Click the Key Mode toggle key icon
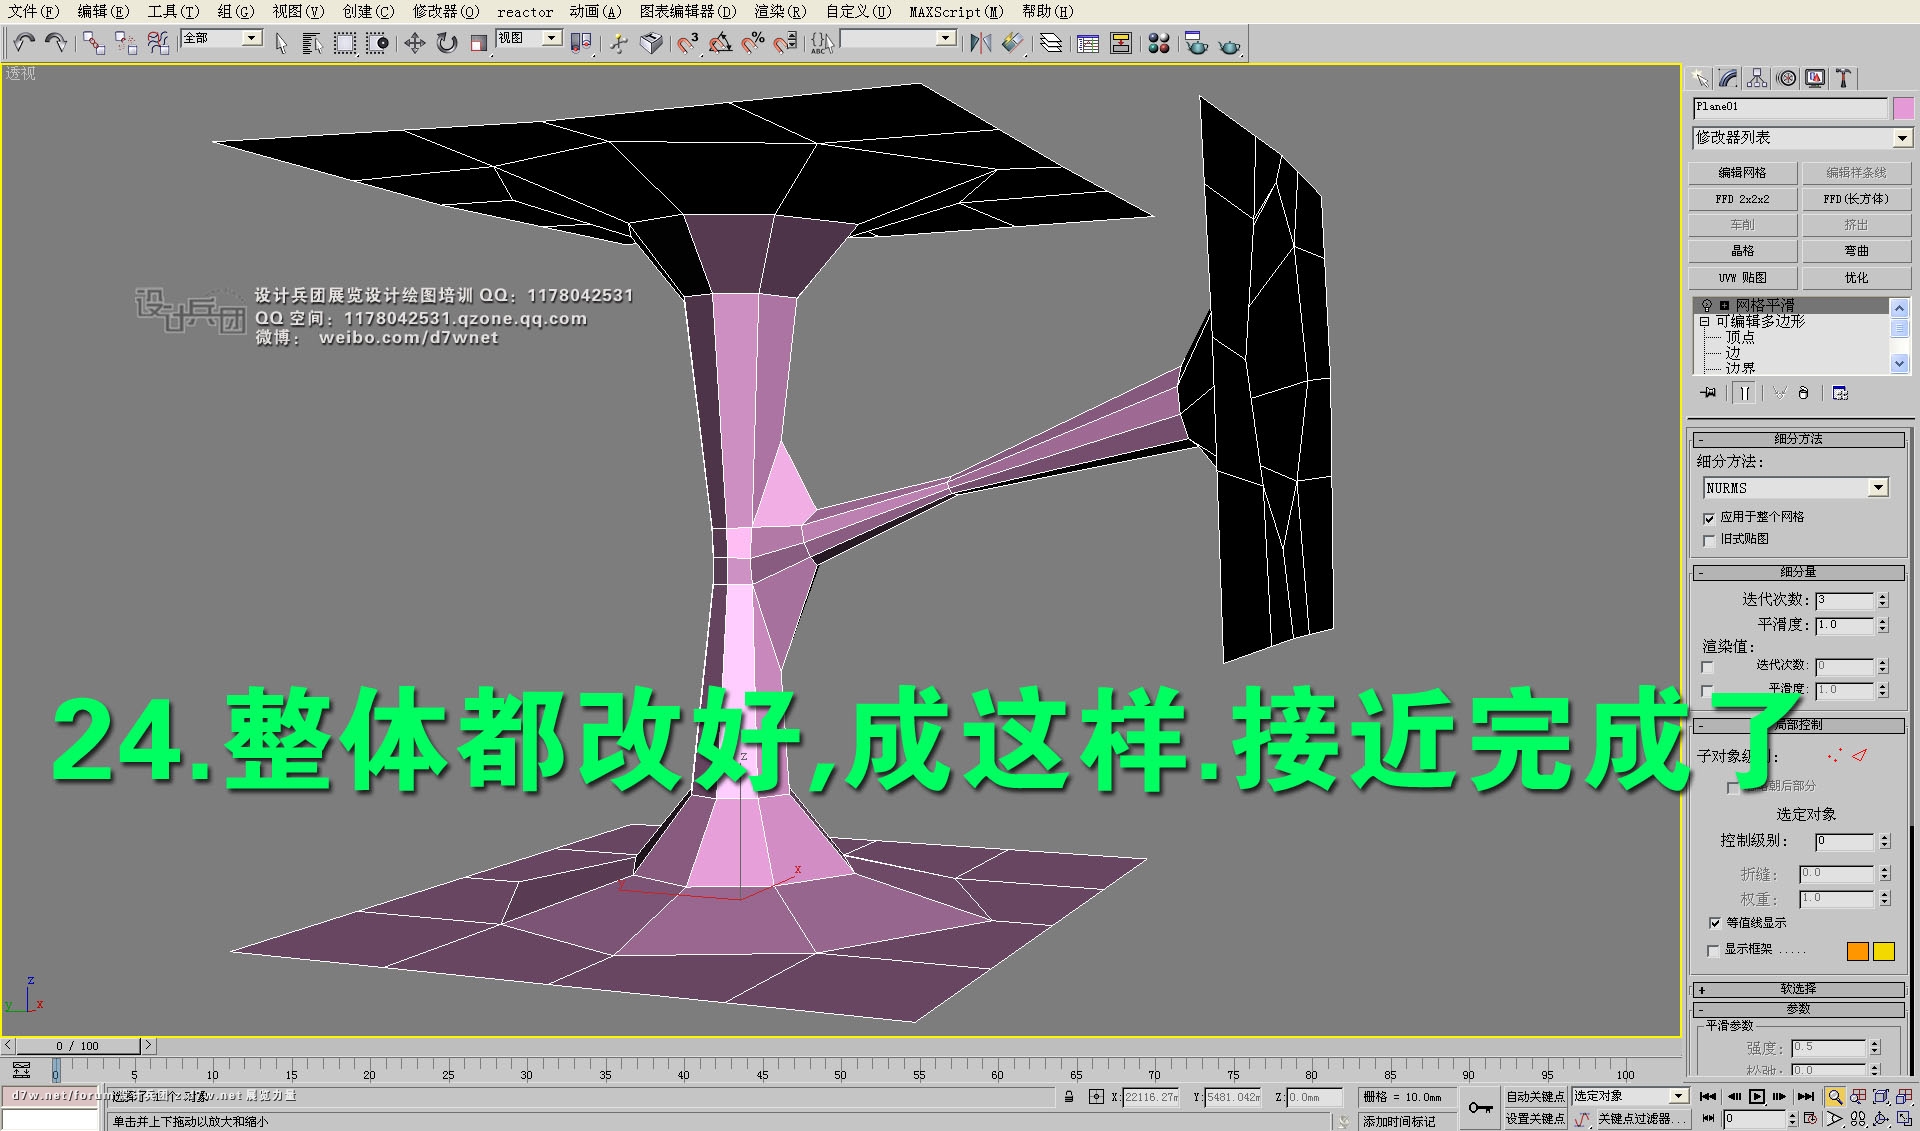1920x1131 pixels. pyautogui.click(x=1480, y=1107)
